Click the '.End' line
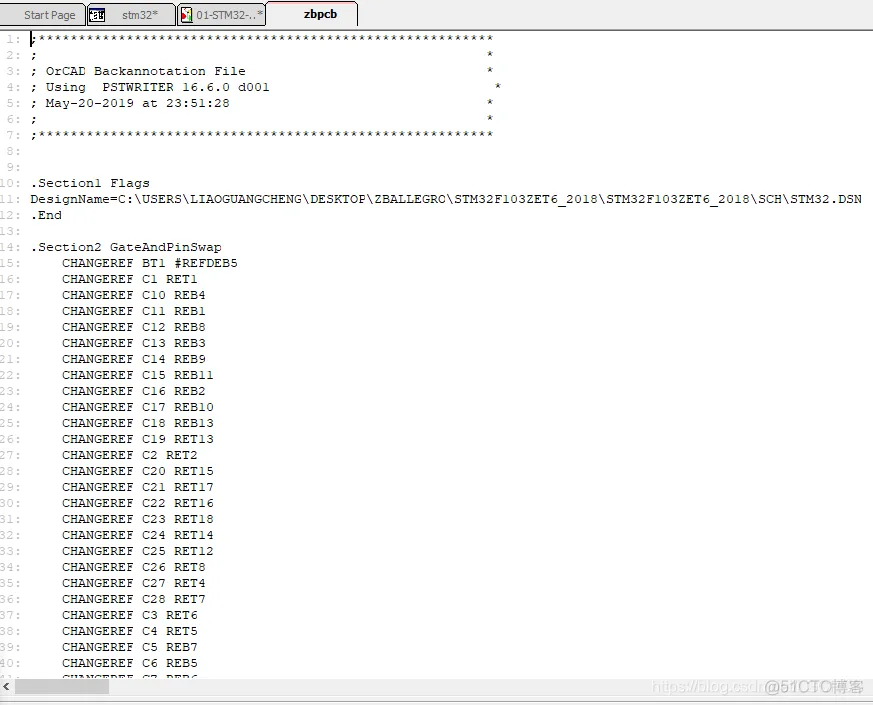The image size is (873, 705). tap(46, 216)
